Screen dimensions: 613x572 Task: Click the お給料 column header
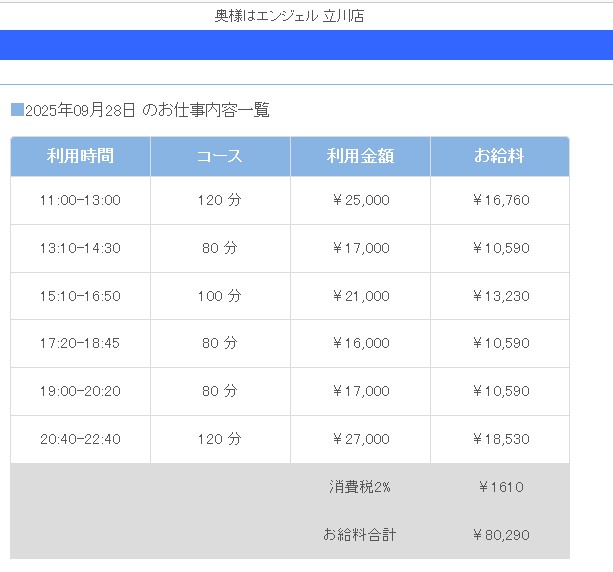pyautogui.click(x=500, y=156)
